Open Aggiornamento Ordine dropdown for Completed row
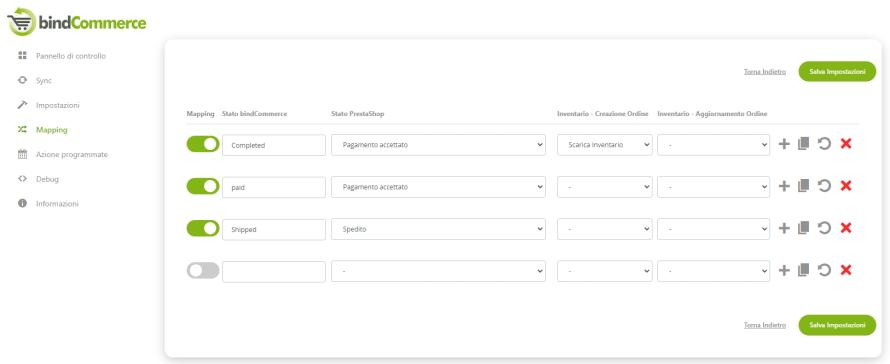The width and height of the screenshot is (890, 364). click(x=713, y=145)
